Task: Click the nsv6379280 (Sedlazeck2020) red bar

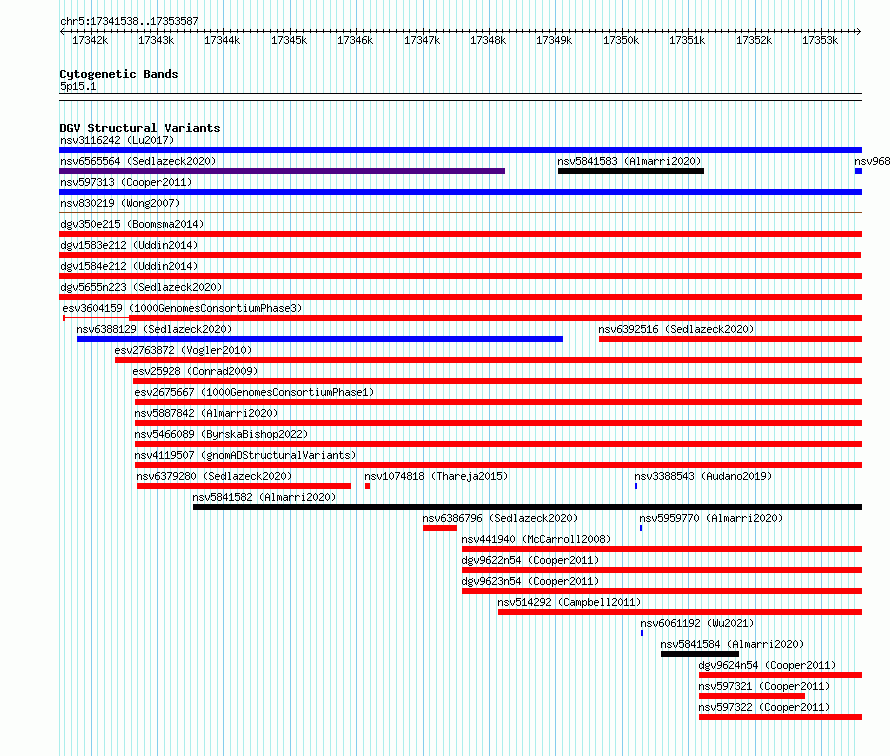Action: click(x=244, y=486)
